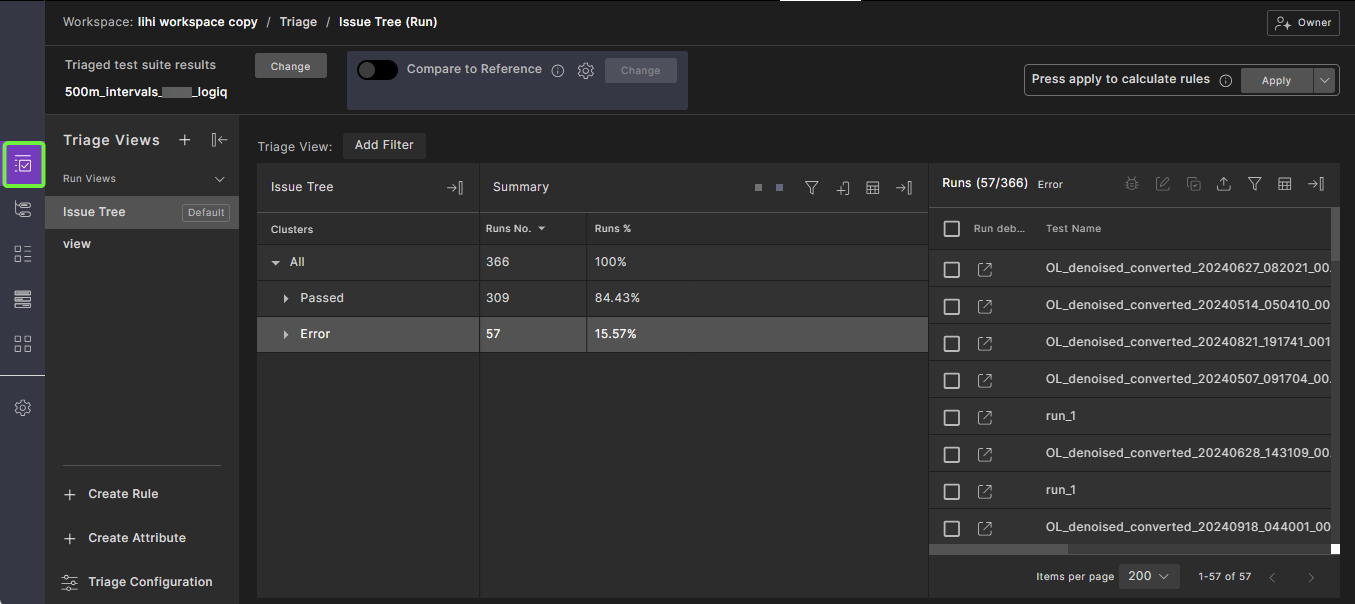Open external link for second run_1 row
This screenshot has width=1355, height=604.
point(984,491)
